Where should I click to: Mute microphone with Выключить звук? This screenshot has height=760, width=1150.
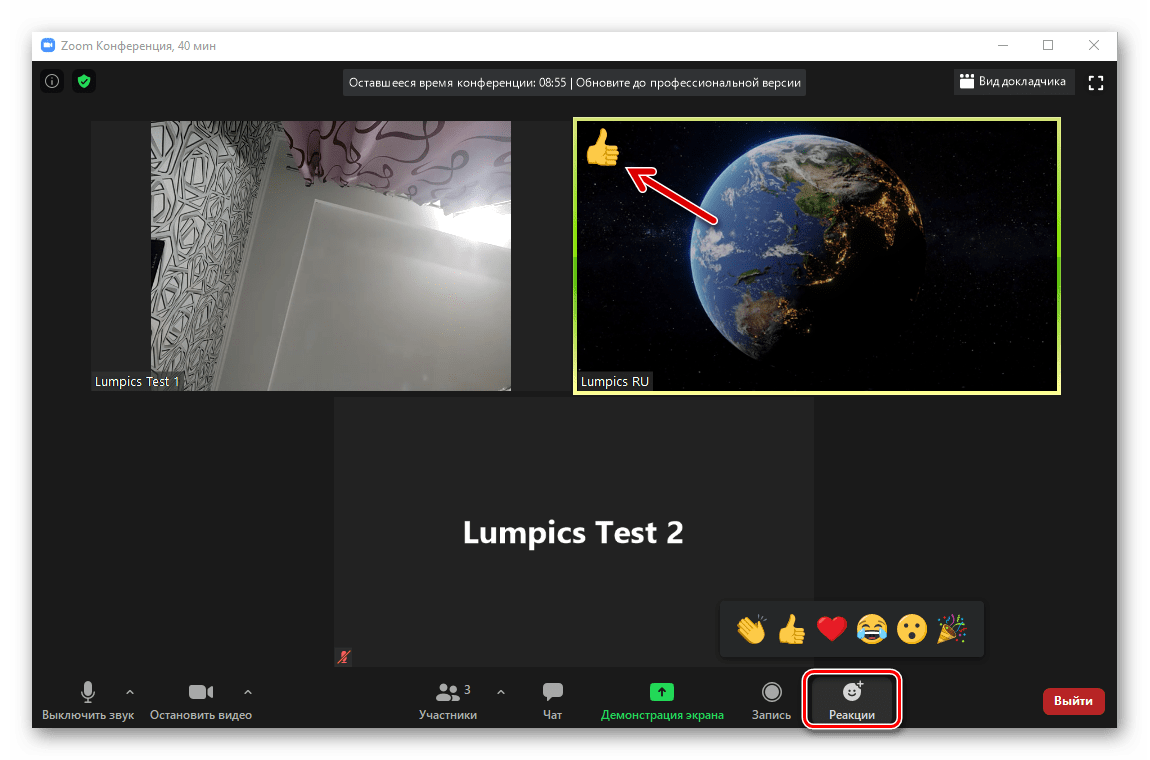coord(88,701)
